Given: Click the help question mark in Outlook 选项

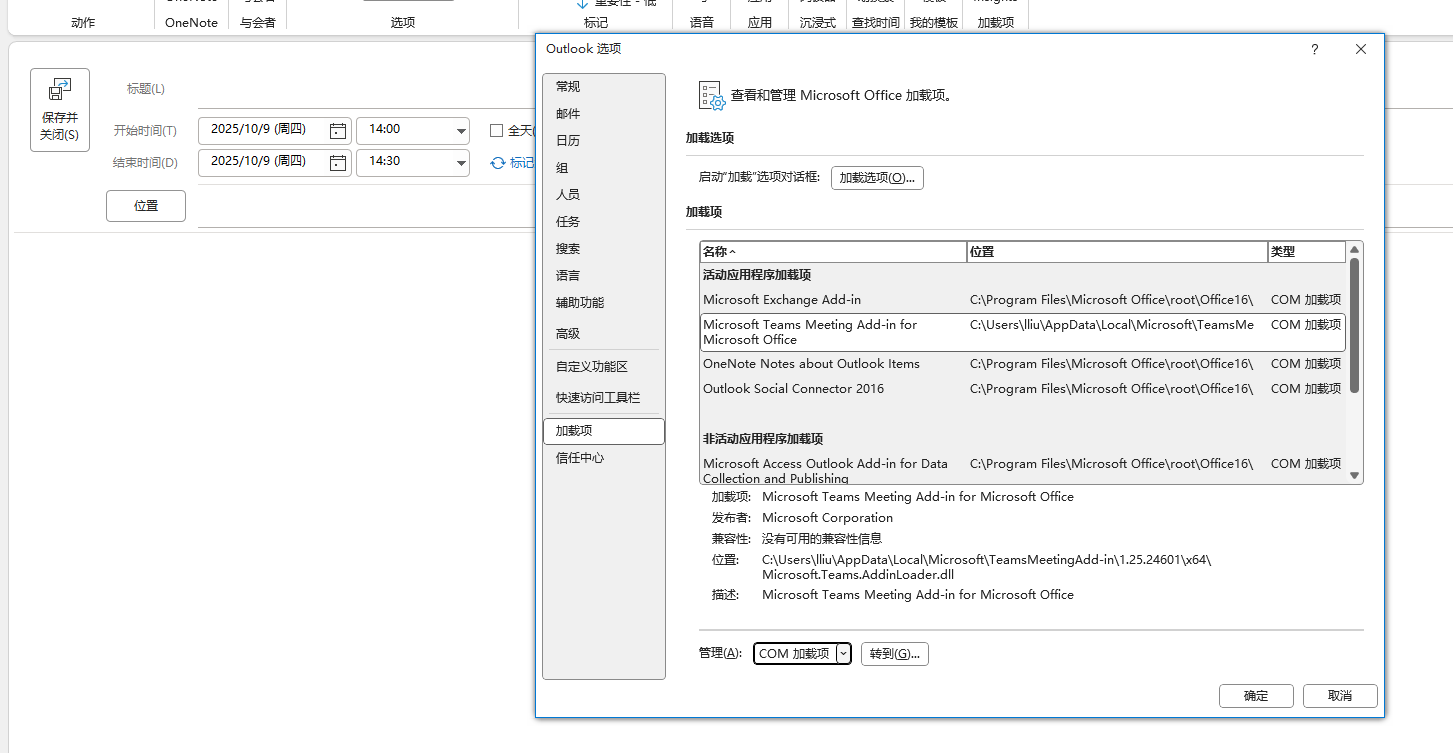Looking at the screenshot, I should pyautogui.click(x=1314, y=49).
